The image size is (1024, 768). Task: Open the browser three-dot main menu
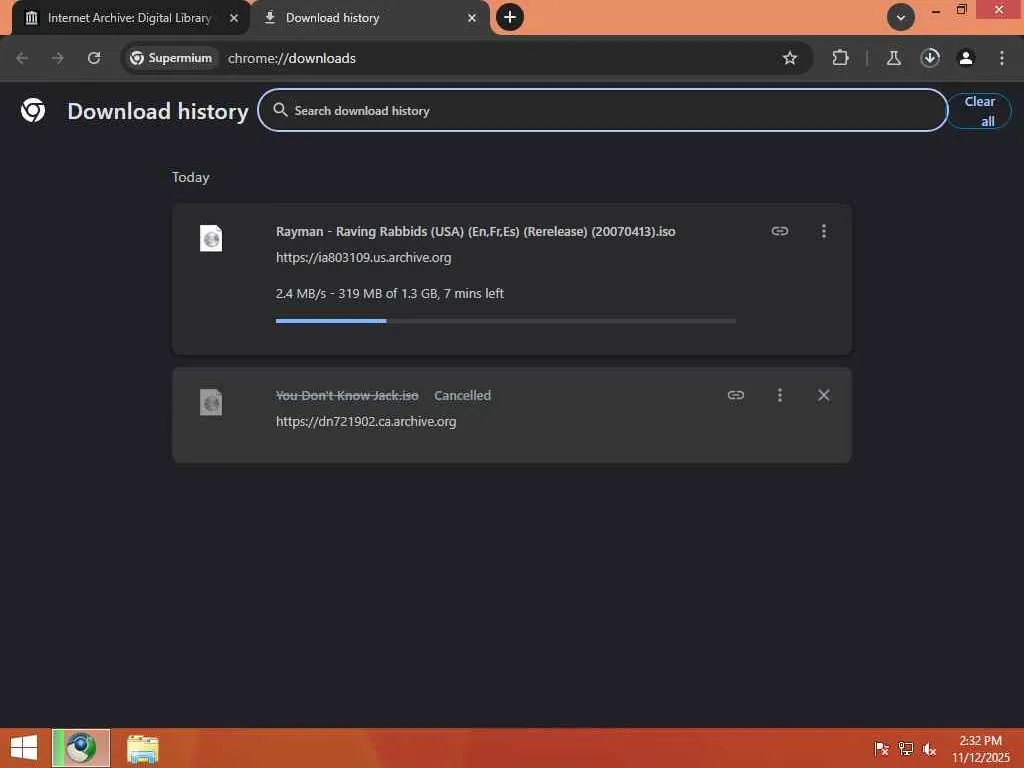click(1002, 58)
